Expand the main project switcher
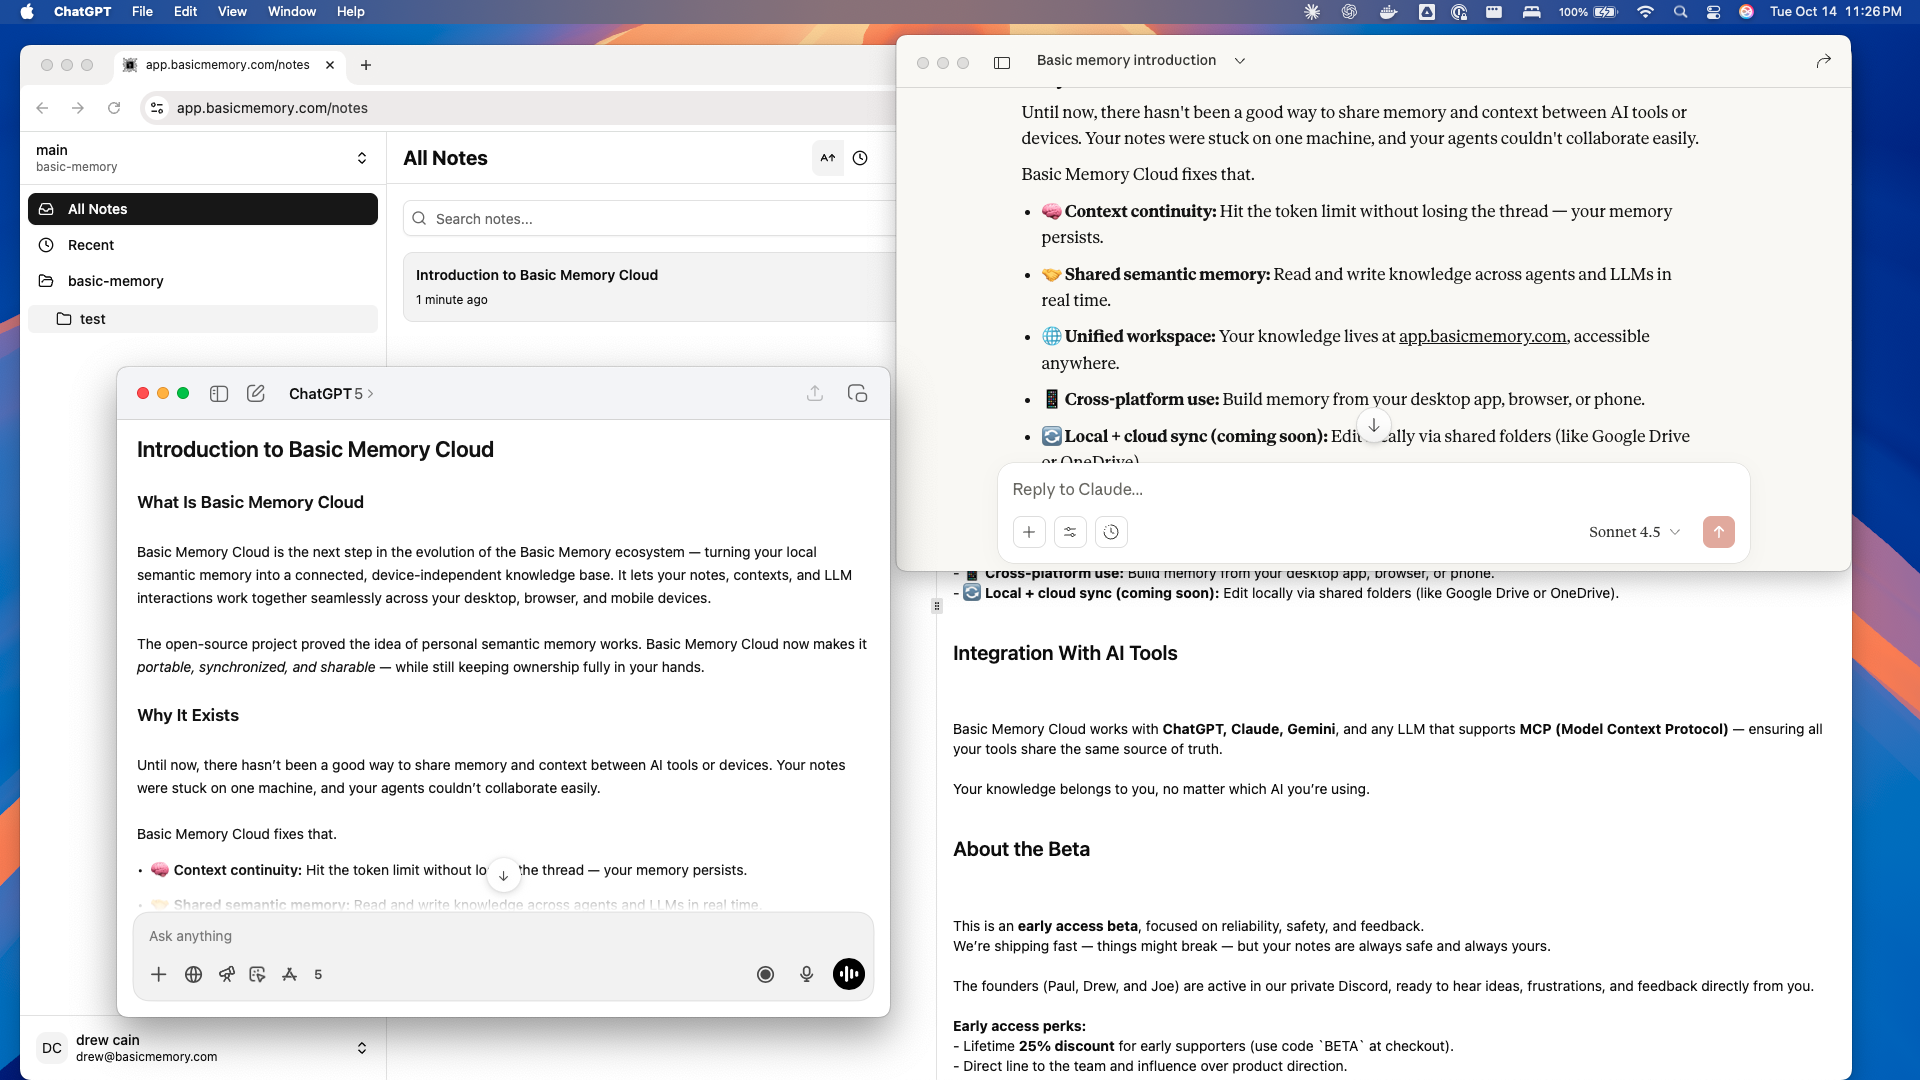The image size is (1920, 1080). tap(361, 158)
